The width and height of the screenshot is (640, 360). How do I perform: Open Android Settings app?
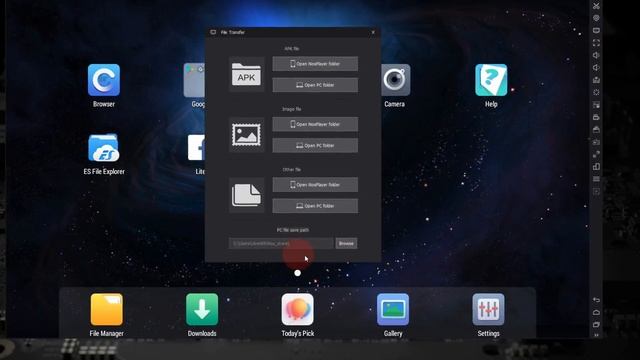pos(489,309)
